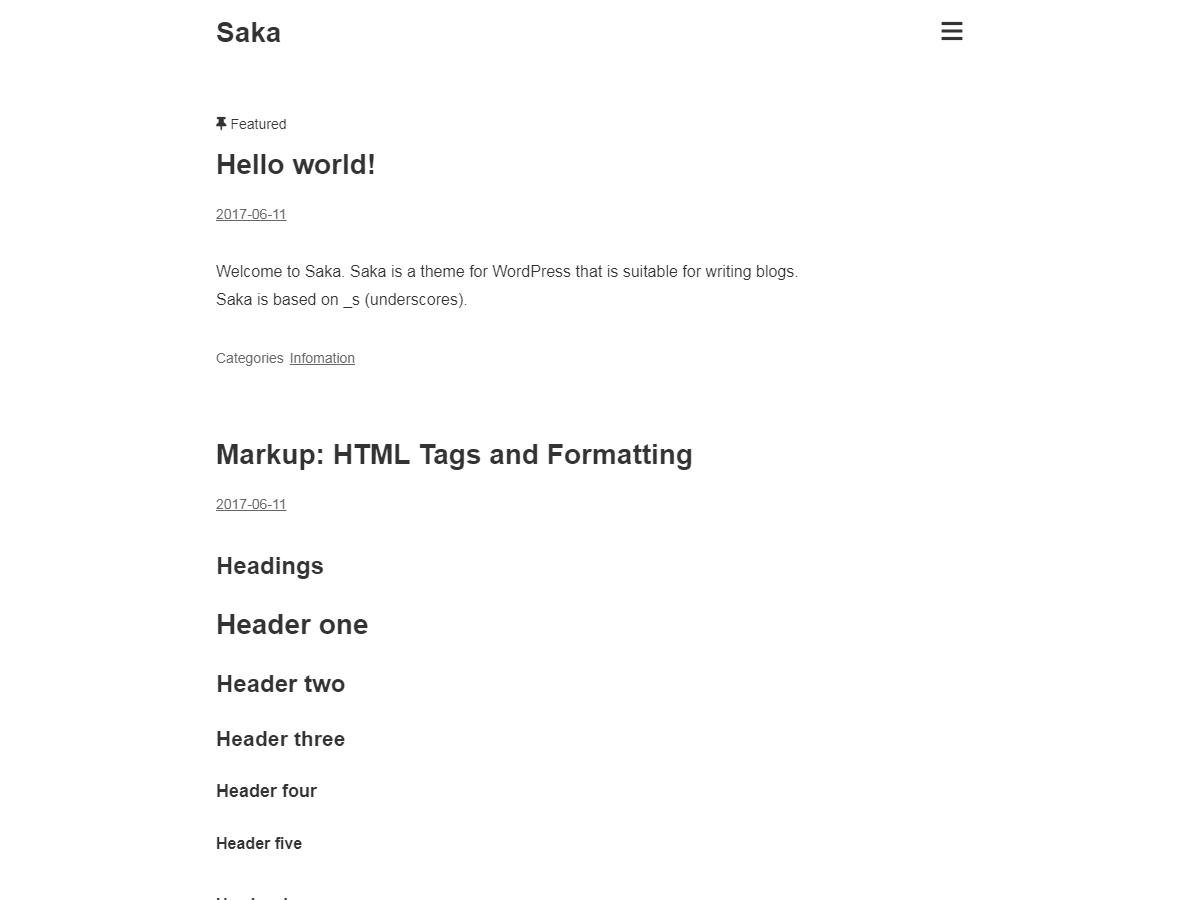
Task: Go to the Saka site home title
Action: 248,33
